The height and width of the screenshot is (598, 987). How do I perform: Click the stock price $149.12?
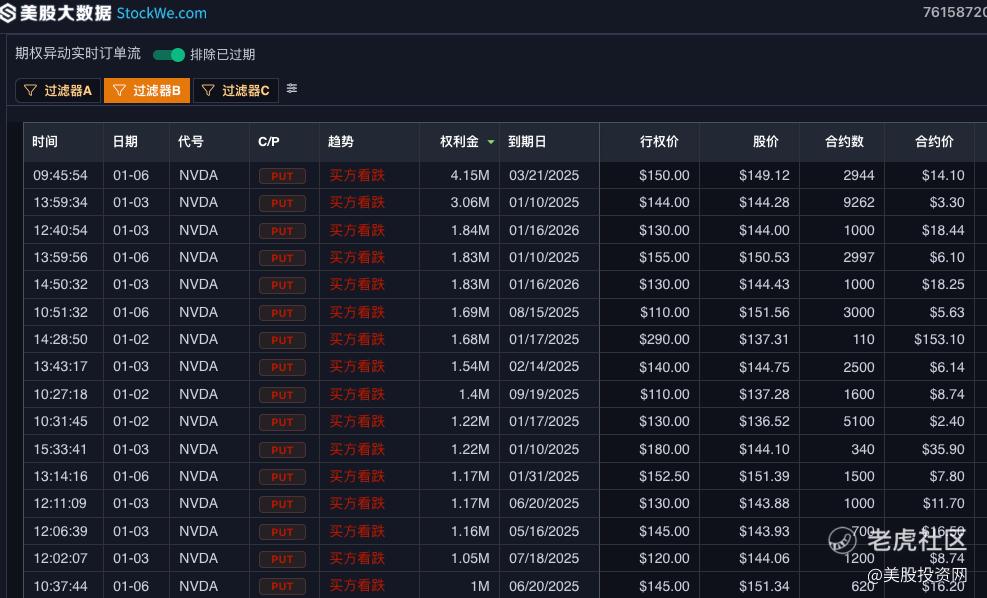click(x=764, y=176)
